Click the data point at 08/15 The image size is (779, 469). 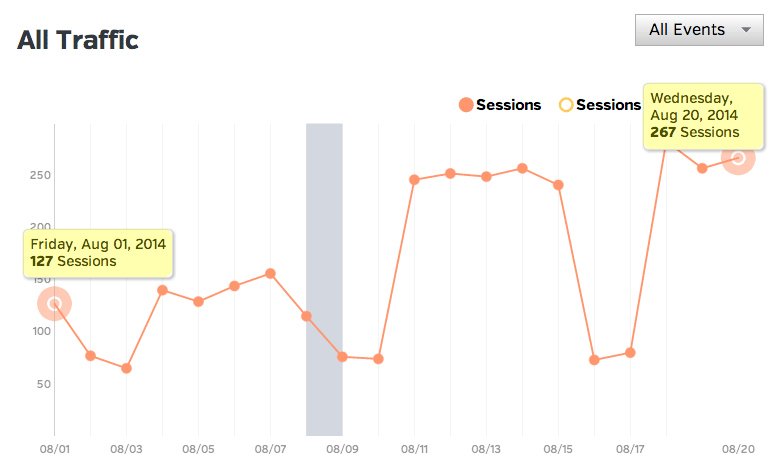point(558,185)
